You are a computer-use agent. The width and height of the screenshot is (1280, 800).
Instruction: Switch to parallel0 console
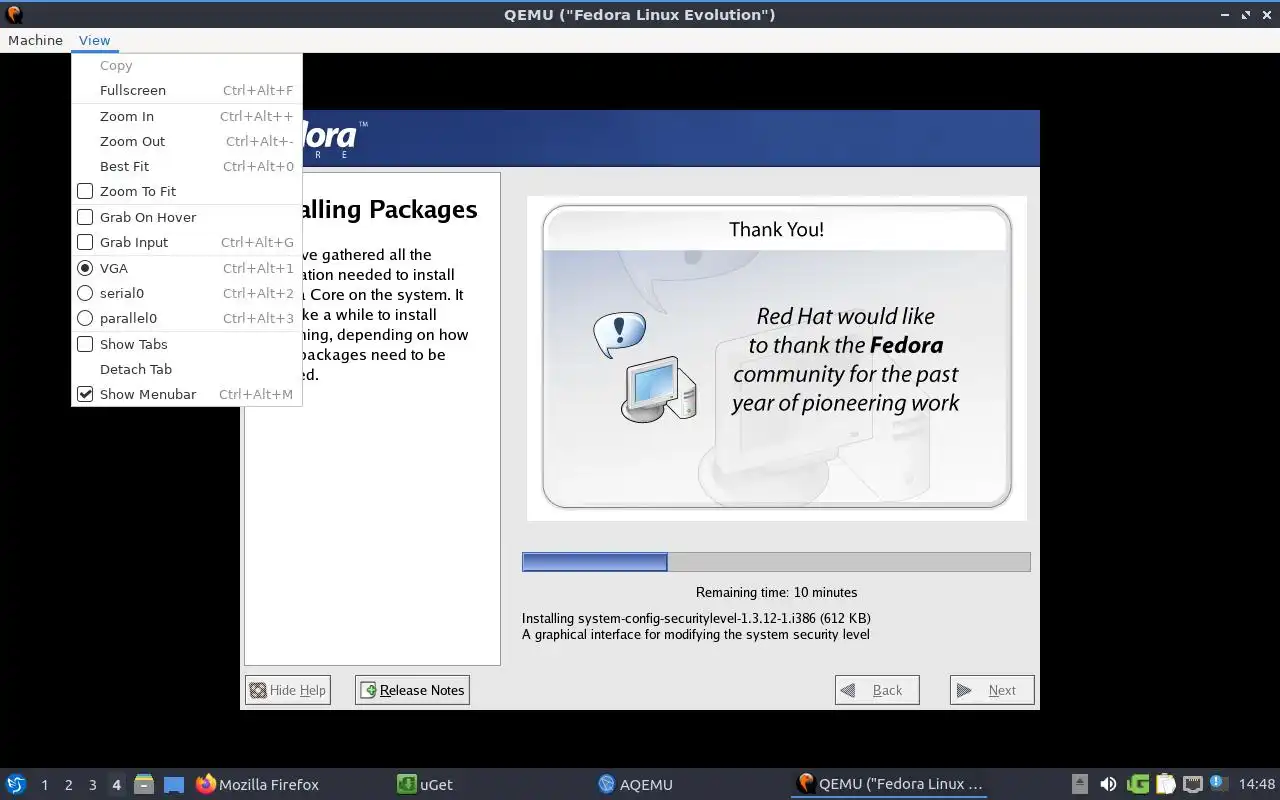186,318
